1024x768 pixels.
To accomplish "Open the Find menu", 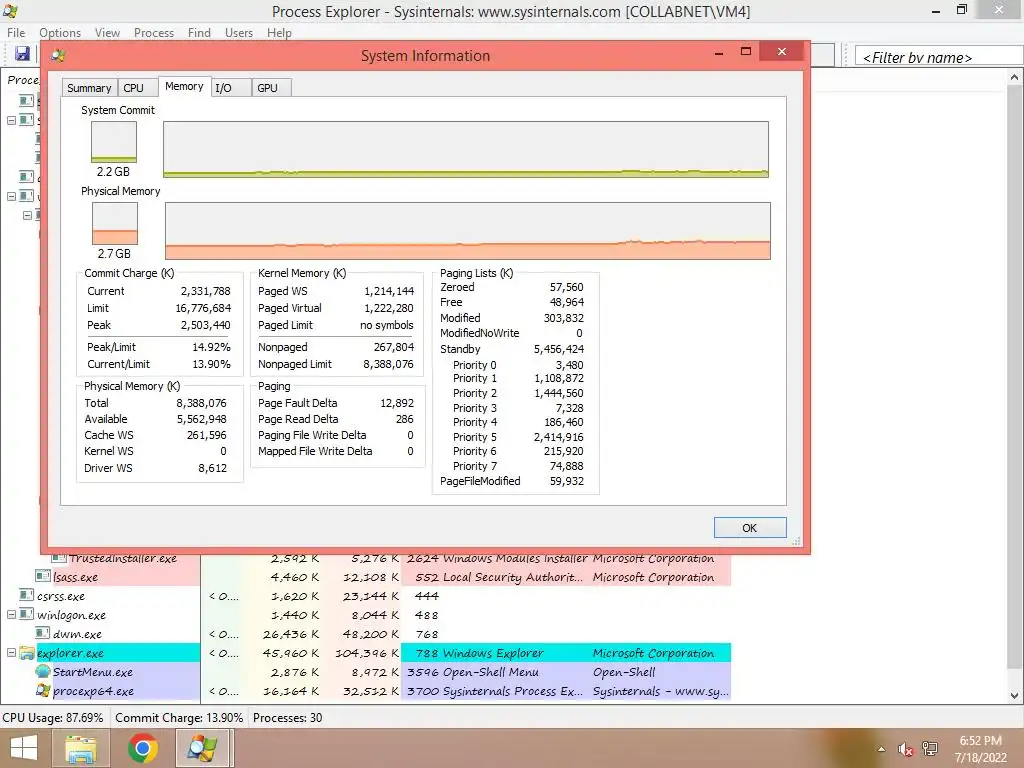I will pyautogui.click(x=199, y=33).
